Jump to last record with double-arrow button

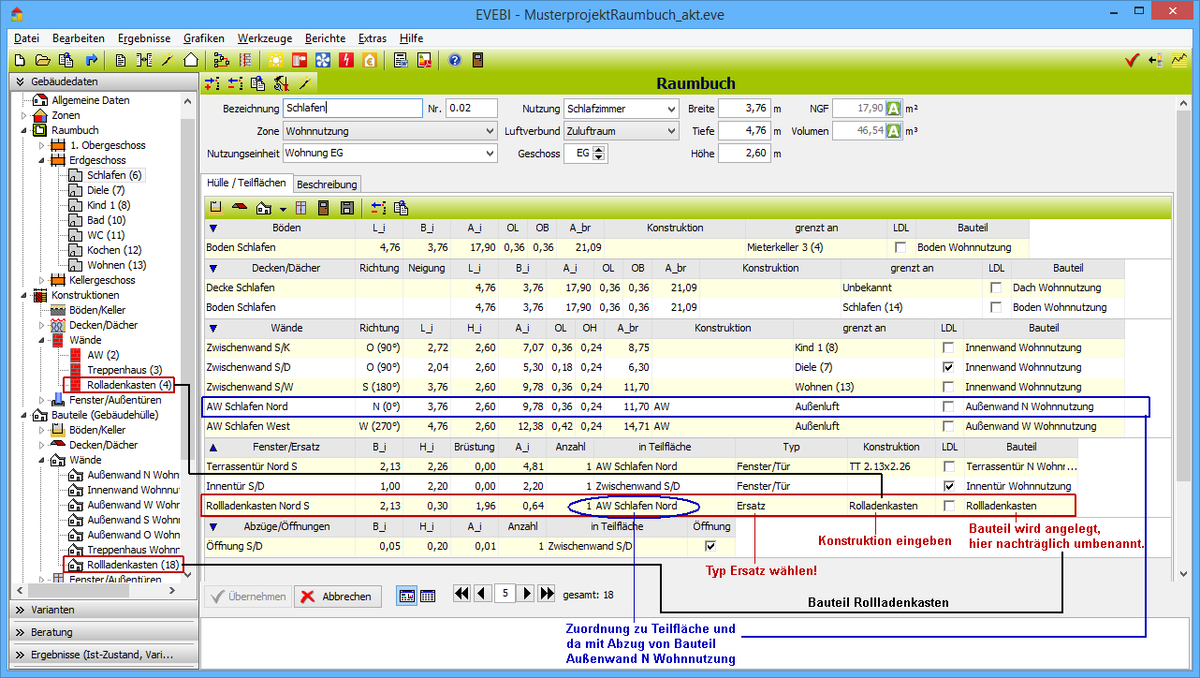tap(547, 594)
